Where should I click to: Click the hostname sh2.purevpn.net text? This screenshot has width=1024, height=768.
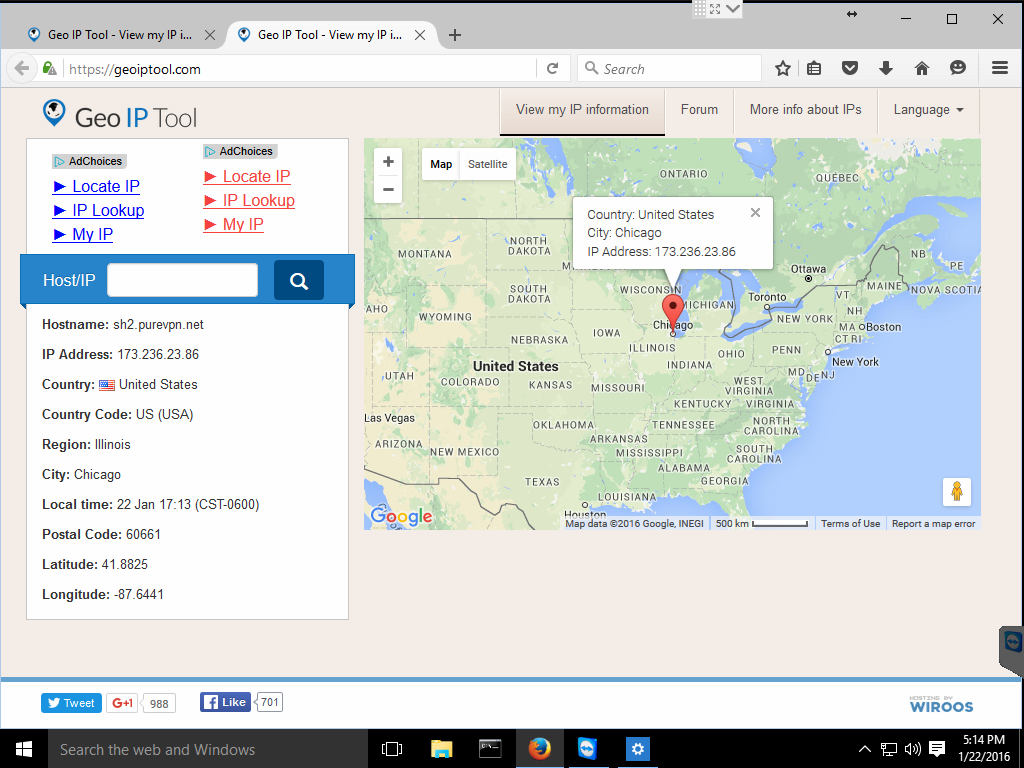158,325
